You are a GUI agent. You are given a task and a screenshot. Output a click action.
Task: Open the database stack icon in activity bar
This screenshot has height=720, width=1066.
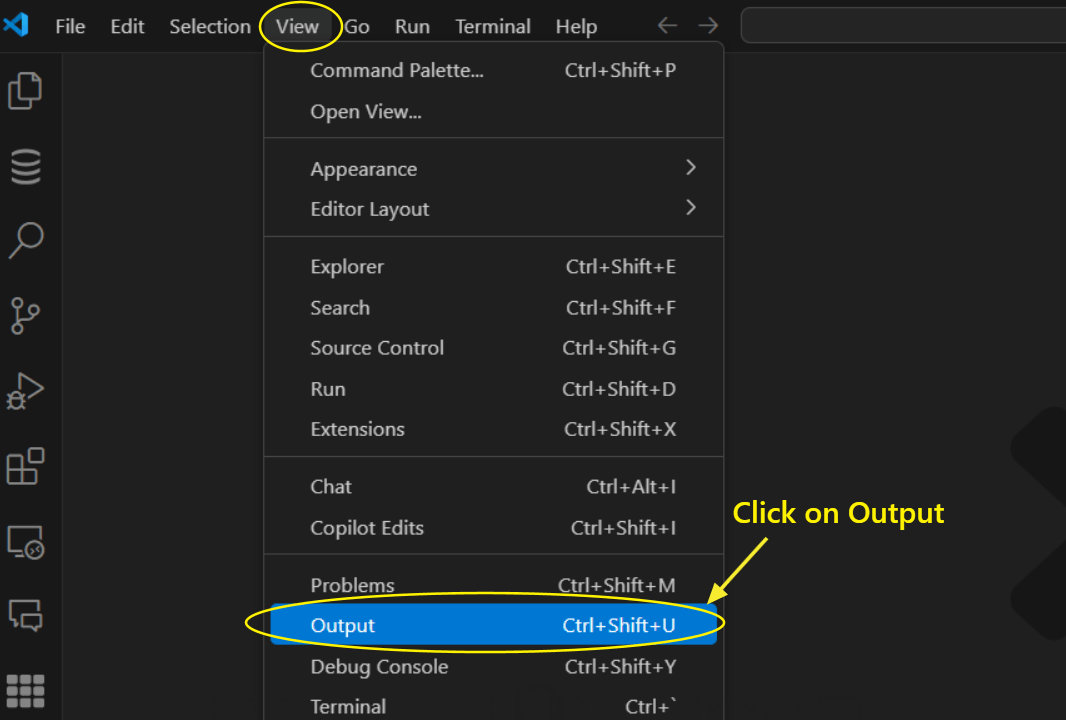[x=26, y=167]
